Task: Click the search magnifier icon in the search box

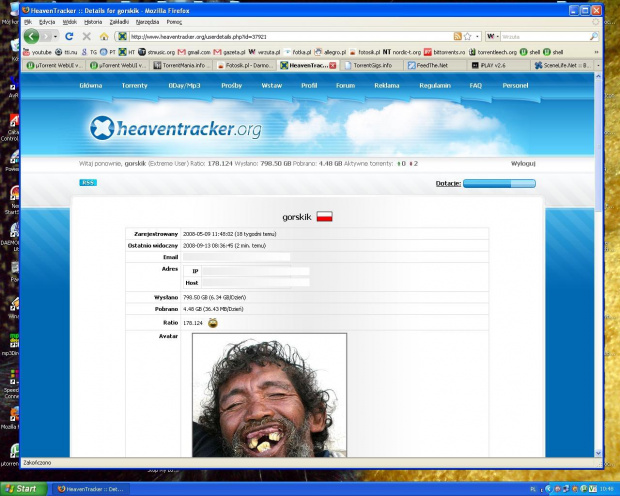Action: pos(594,36)
